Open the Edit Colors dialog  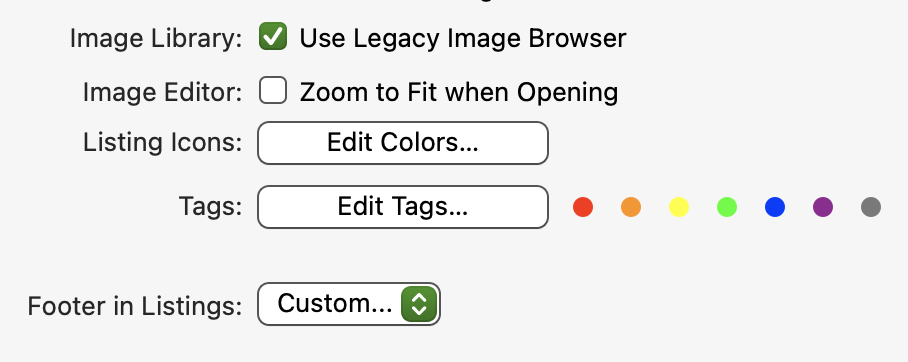coord(402,143)
